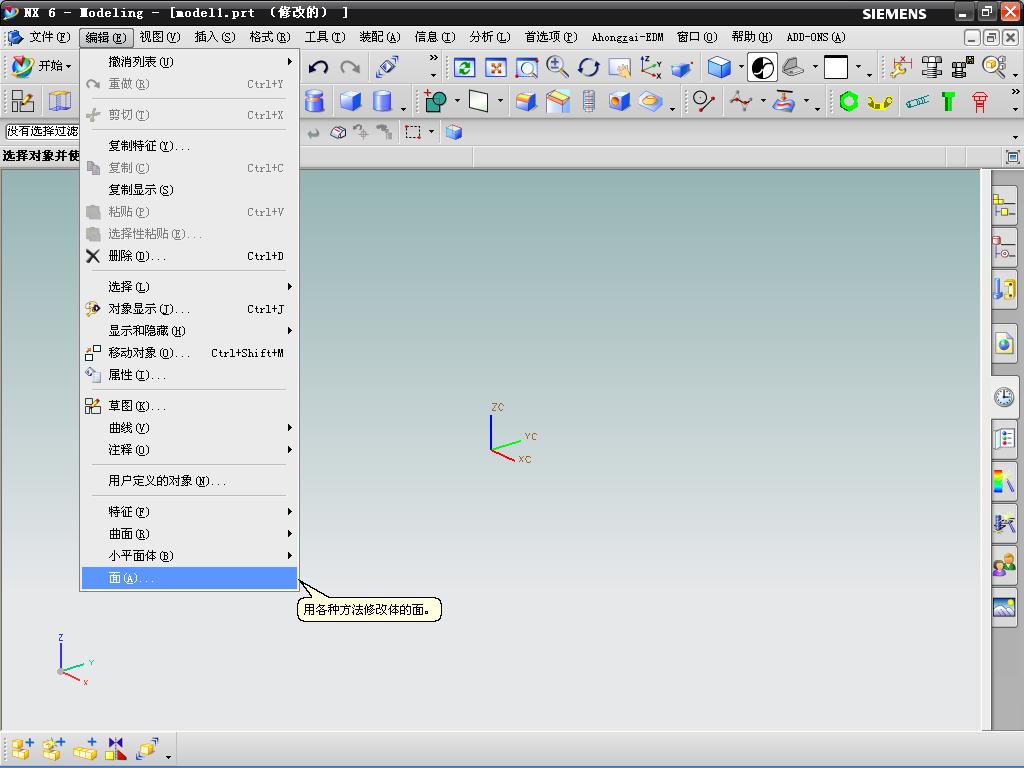The width and height of the screenshot is (1024, 768).
Task: Click the red gate-shaped icon
Action: pyautogui.click(x=979, y=102)
